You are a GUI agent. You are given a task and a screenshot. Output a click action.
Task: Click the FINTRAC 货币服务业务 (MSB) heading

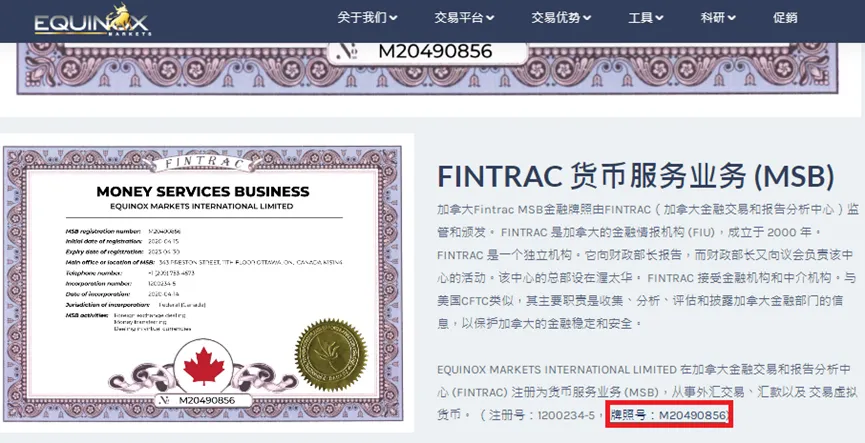coord(636,177)
